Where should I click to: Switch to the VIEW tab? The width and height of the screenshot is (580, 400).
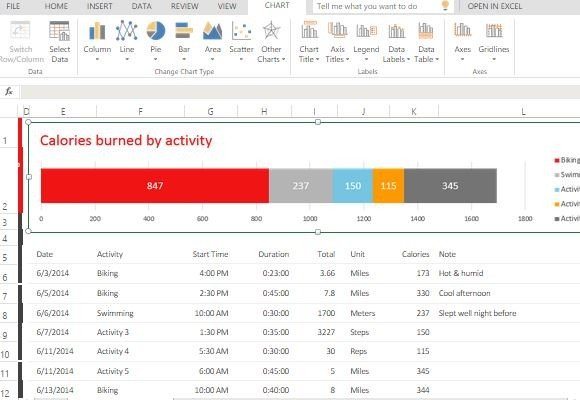pyautogui.click(x=227, y=6)
